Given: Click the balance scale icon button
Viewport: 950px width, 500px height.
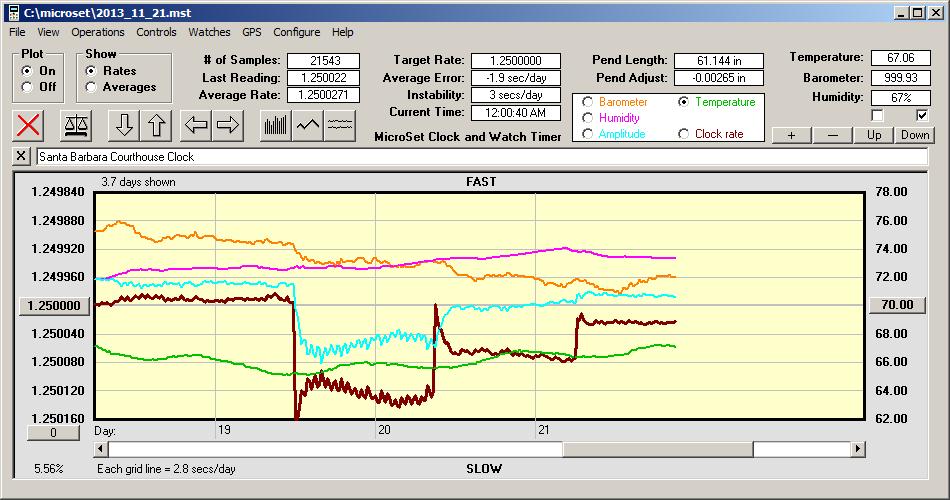Looking at the screenshot, I should (76, 125).
